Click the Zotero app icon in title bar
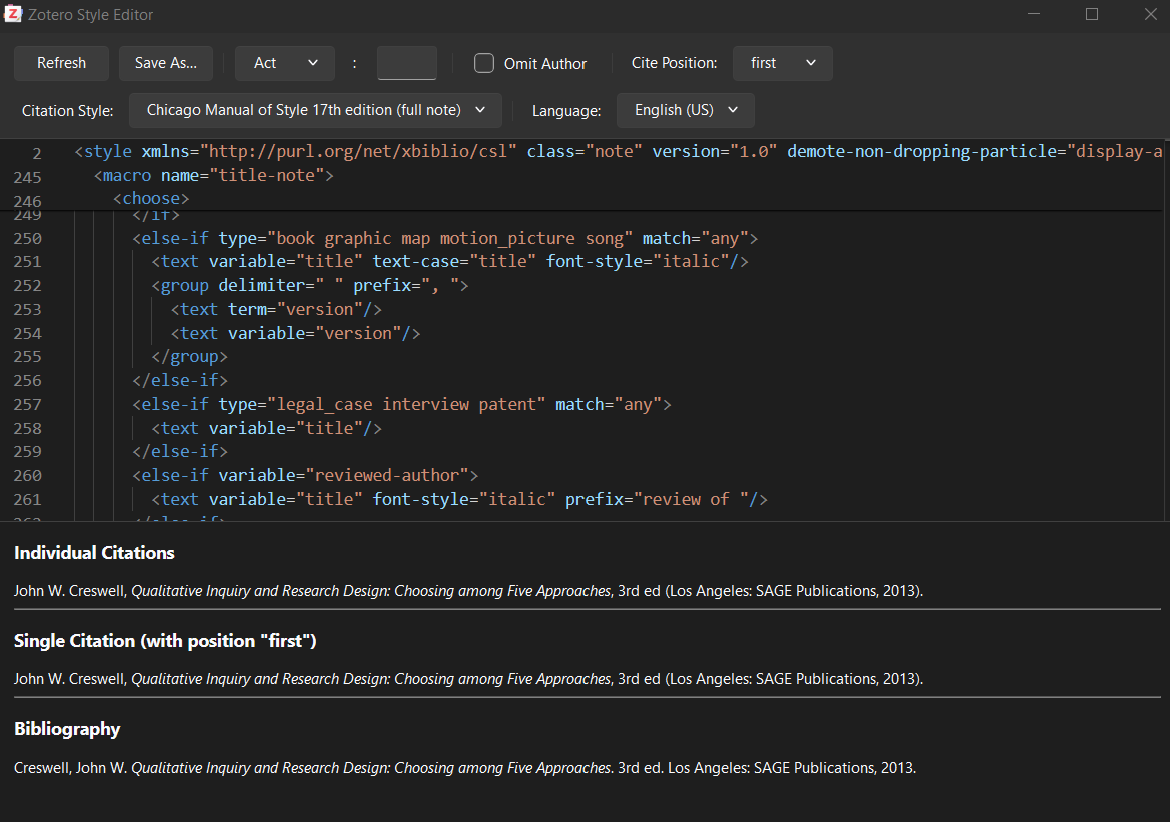The width and height of the screenshot is (1170, 822). point(13,13)
